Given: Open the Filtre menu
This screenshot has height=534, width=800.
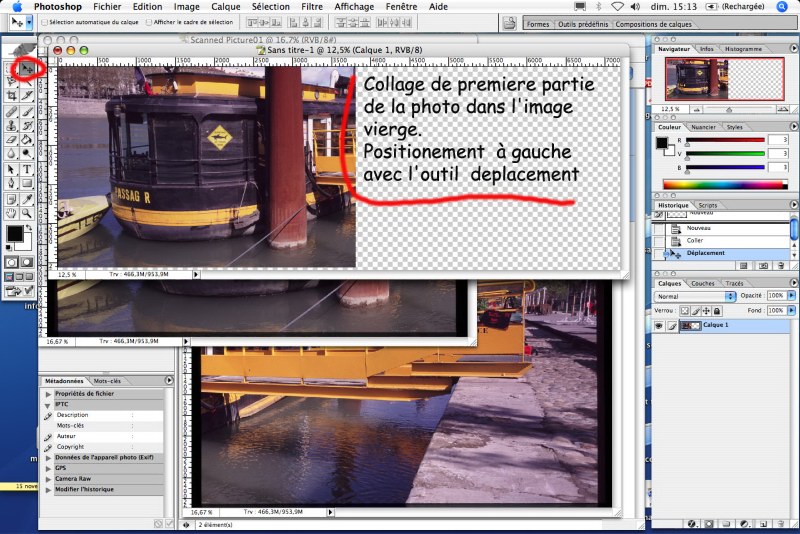Looking at the screenshot, I should 312,7.
